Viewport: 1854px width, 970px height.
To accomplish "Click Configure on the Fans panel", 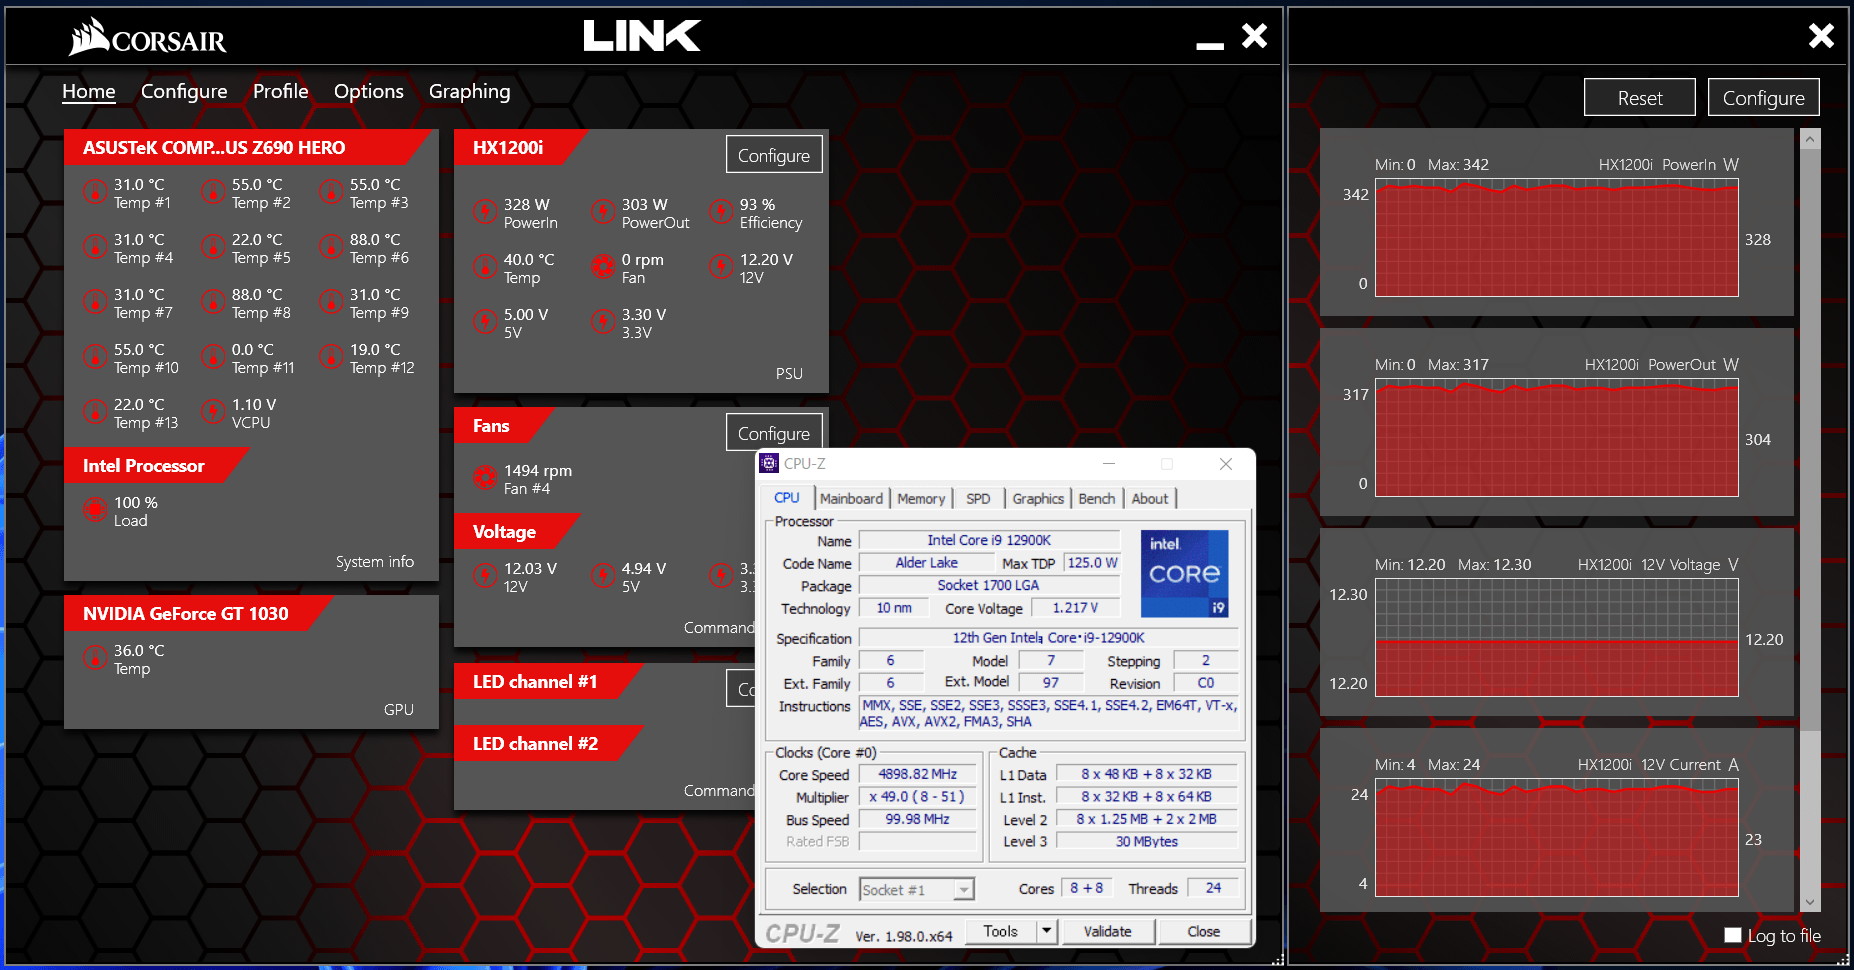I will [774, 433].
